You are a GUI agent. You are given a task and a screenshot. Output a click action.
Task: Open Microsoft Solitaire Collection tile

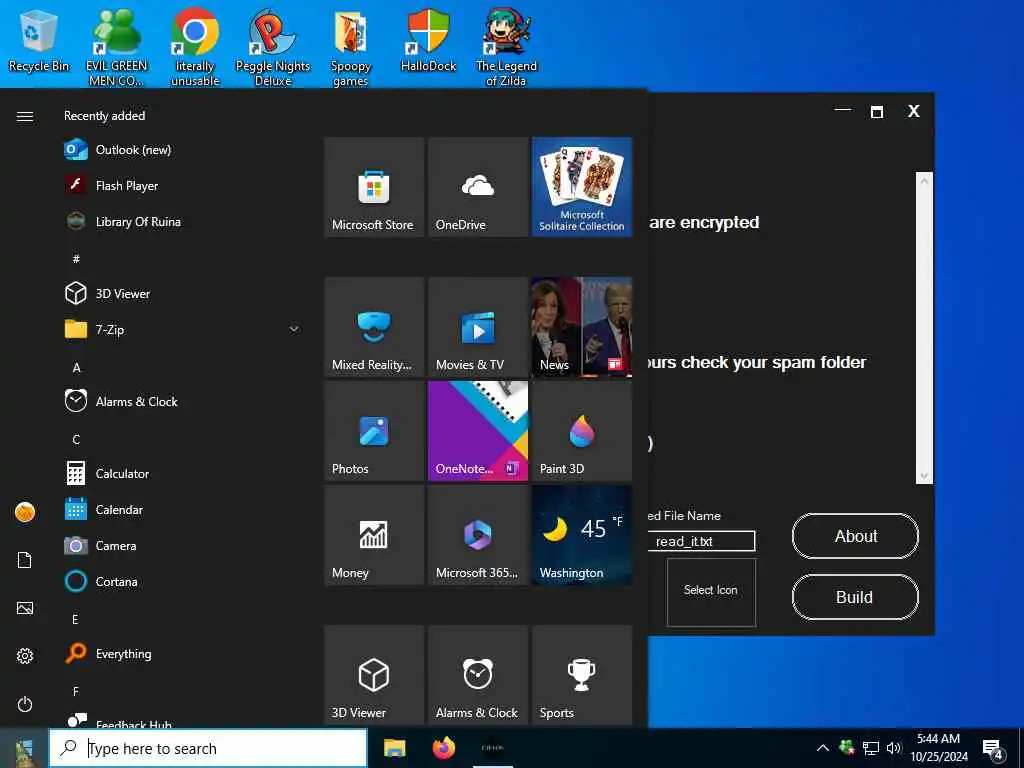coord(582,187)
